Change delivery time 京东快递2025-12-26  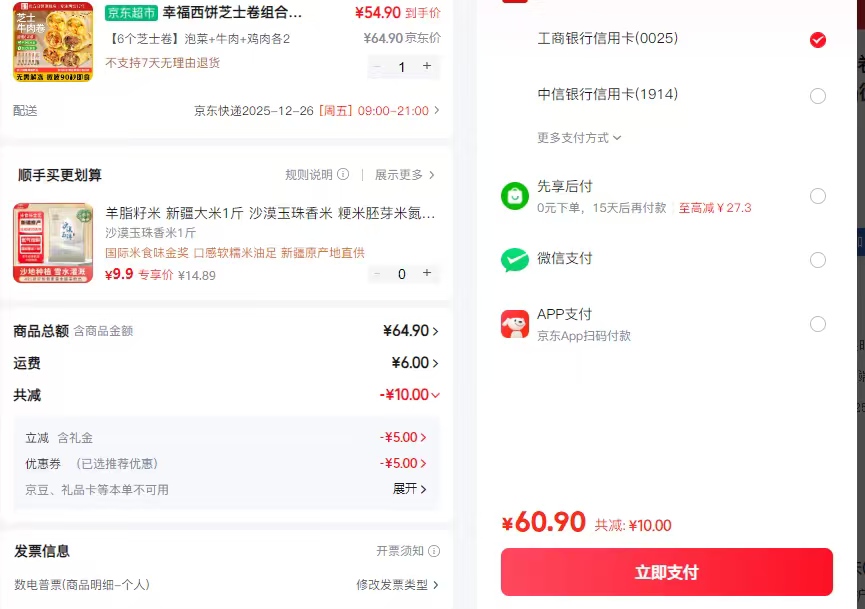pyautogui.click(x=316, y=111)
